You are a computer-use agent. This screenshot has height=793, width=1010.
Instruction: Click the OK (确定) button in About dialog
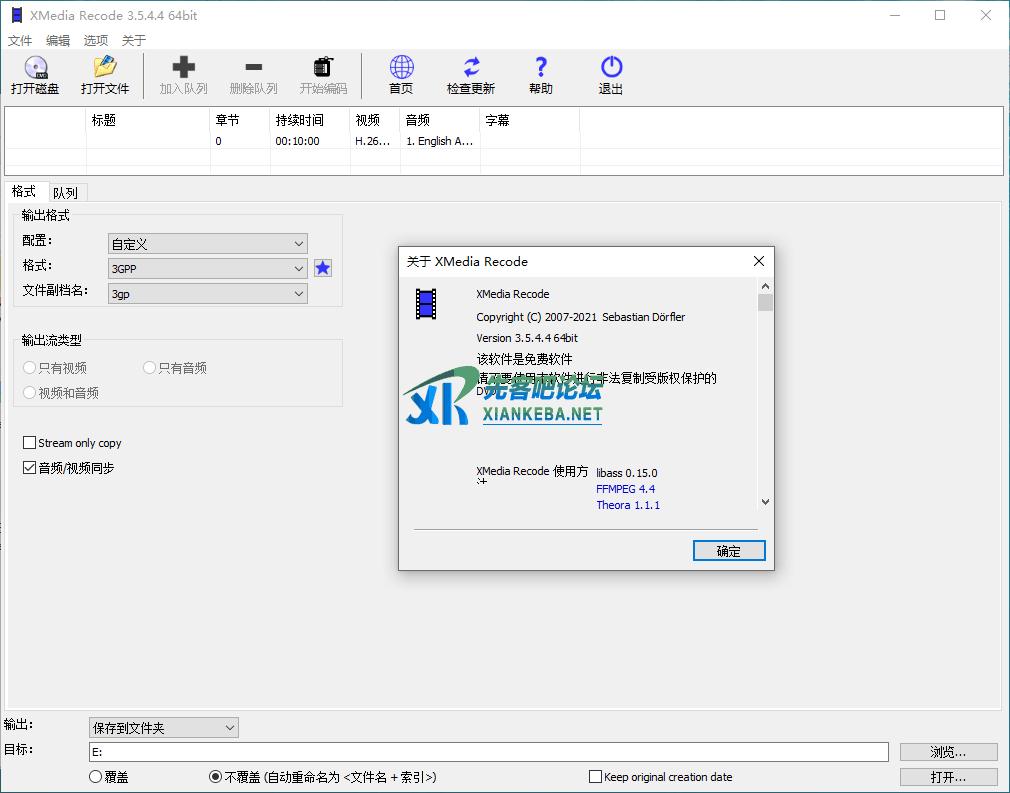pos(729,551)
